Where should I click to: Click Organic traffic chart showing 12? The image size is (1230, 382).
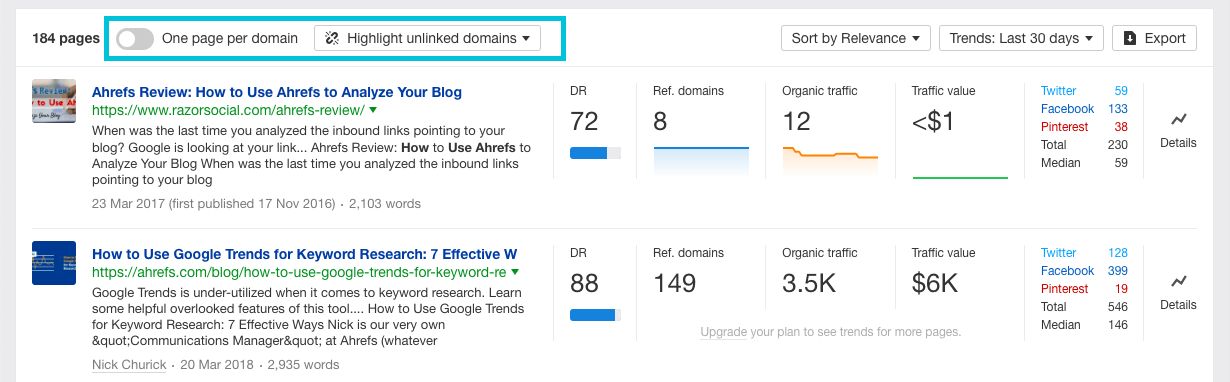click(x=830, y=162)
